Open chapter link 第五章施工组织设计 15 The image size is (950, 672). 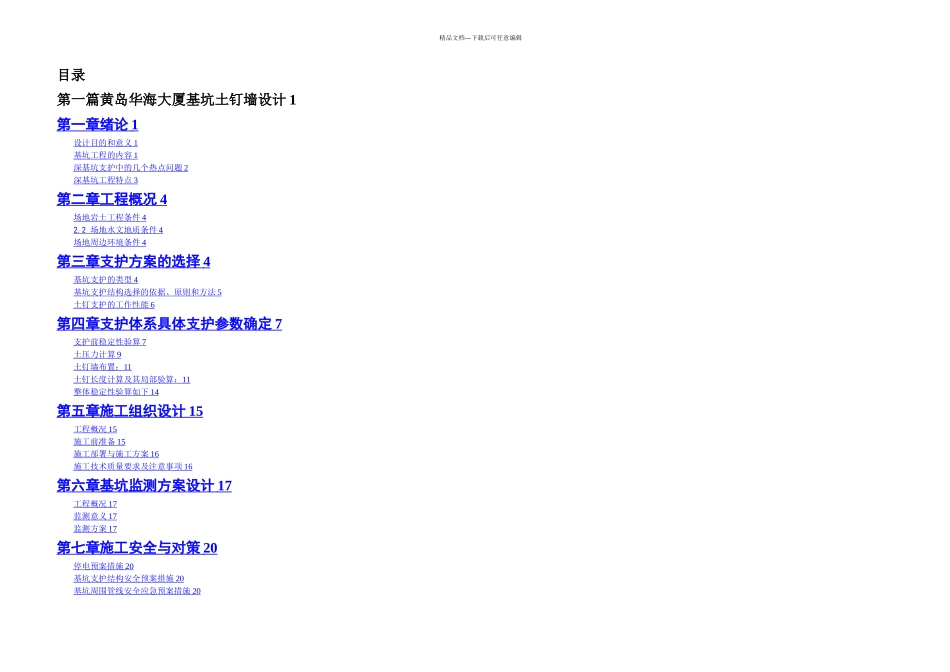click(130, 411)
